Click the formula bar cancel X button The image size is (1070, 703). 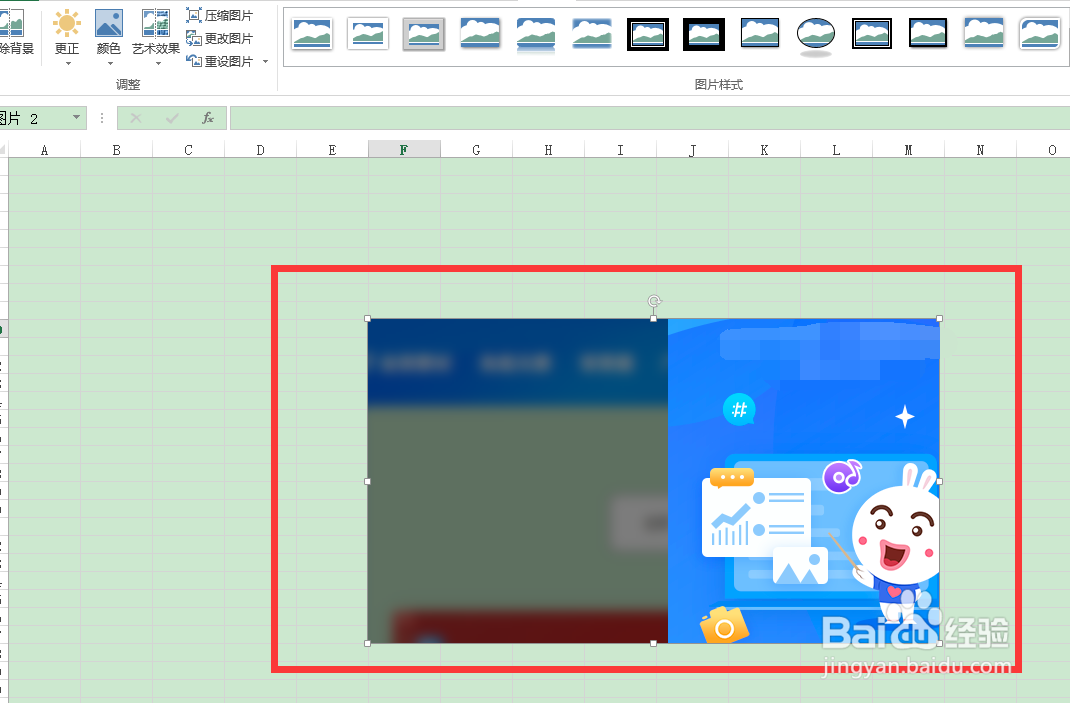point(136,118)
